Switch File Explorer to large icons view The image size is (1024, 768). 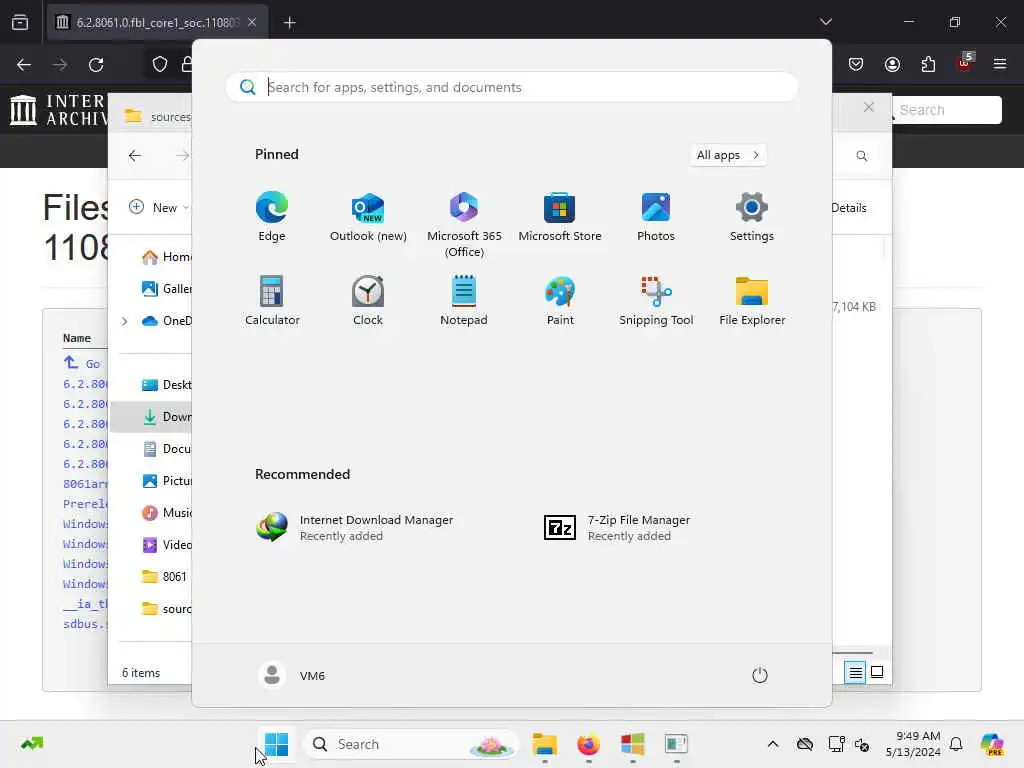click(877, 672)
